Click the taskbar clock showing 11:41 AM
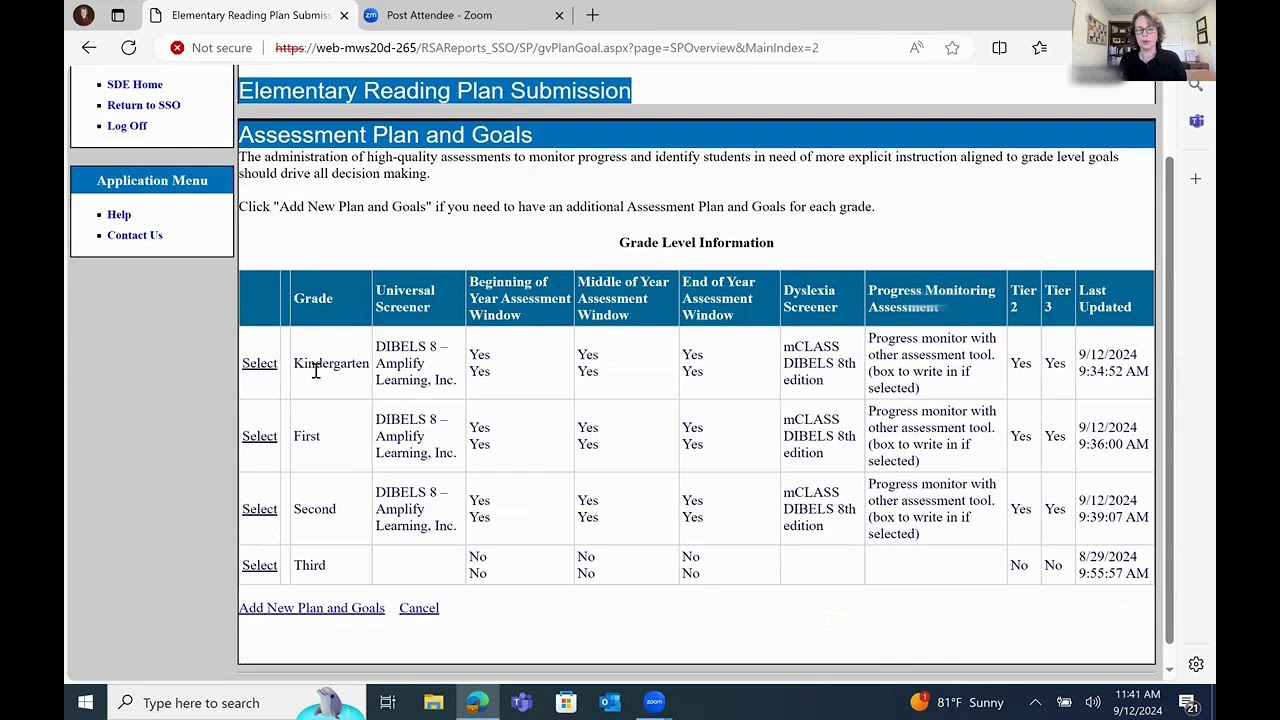The height and width of the screenshot is (720, 1280). (x=1137, y=702)
